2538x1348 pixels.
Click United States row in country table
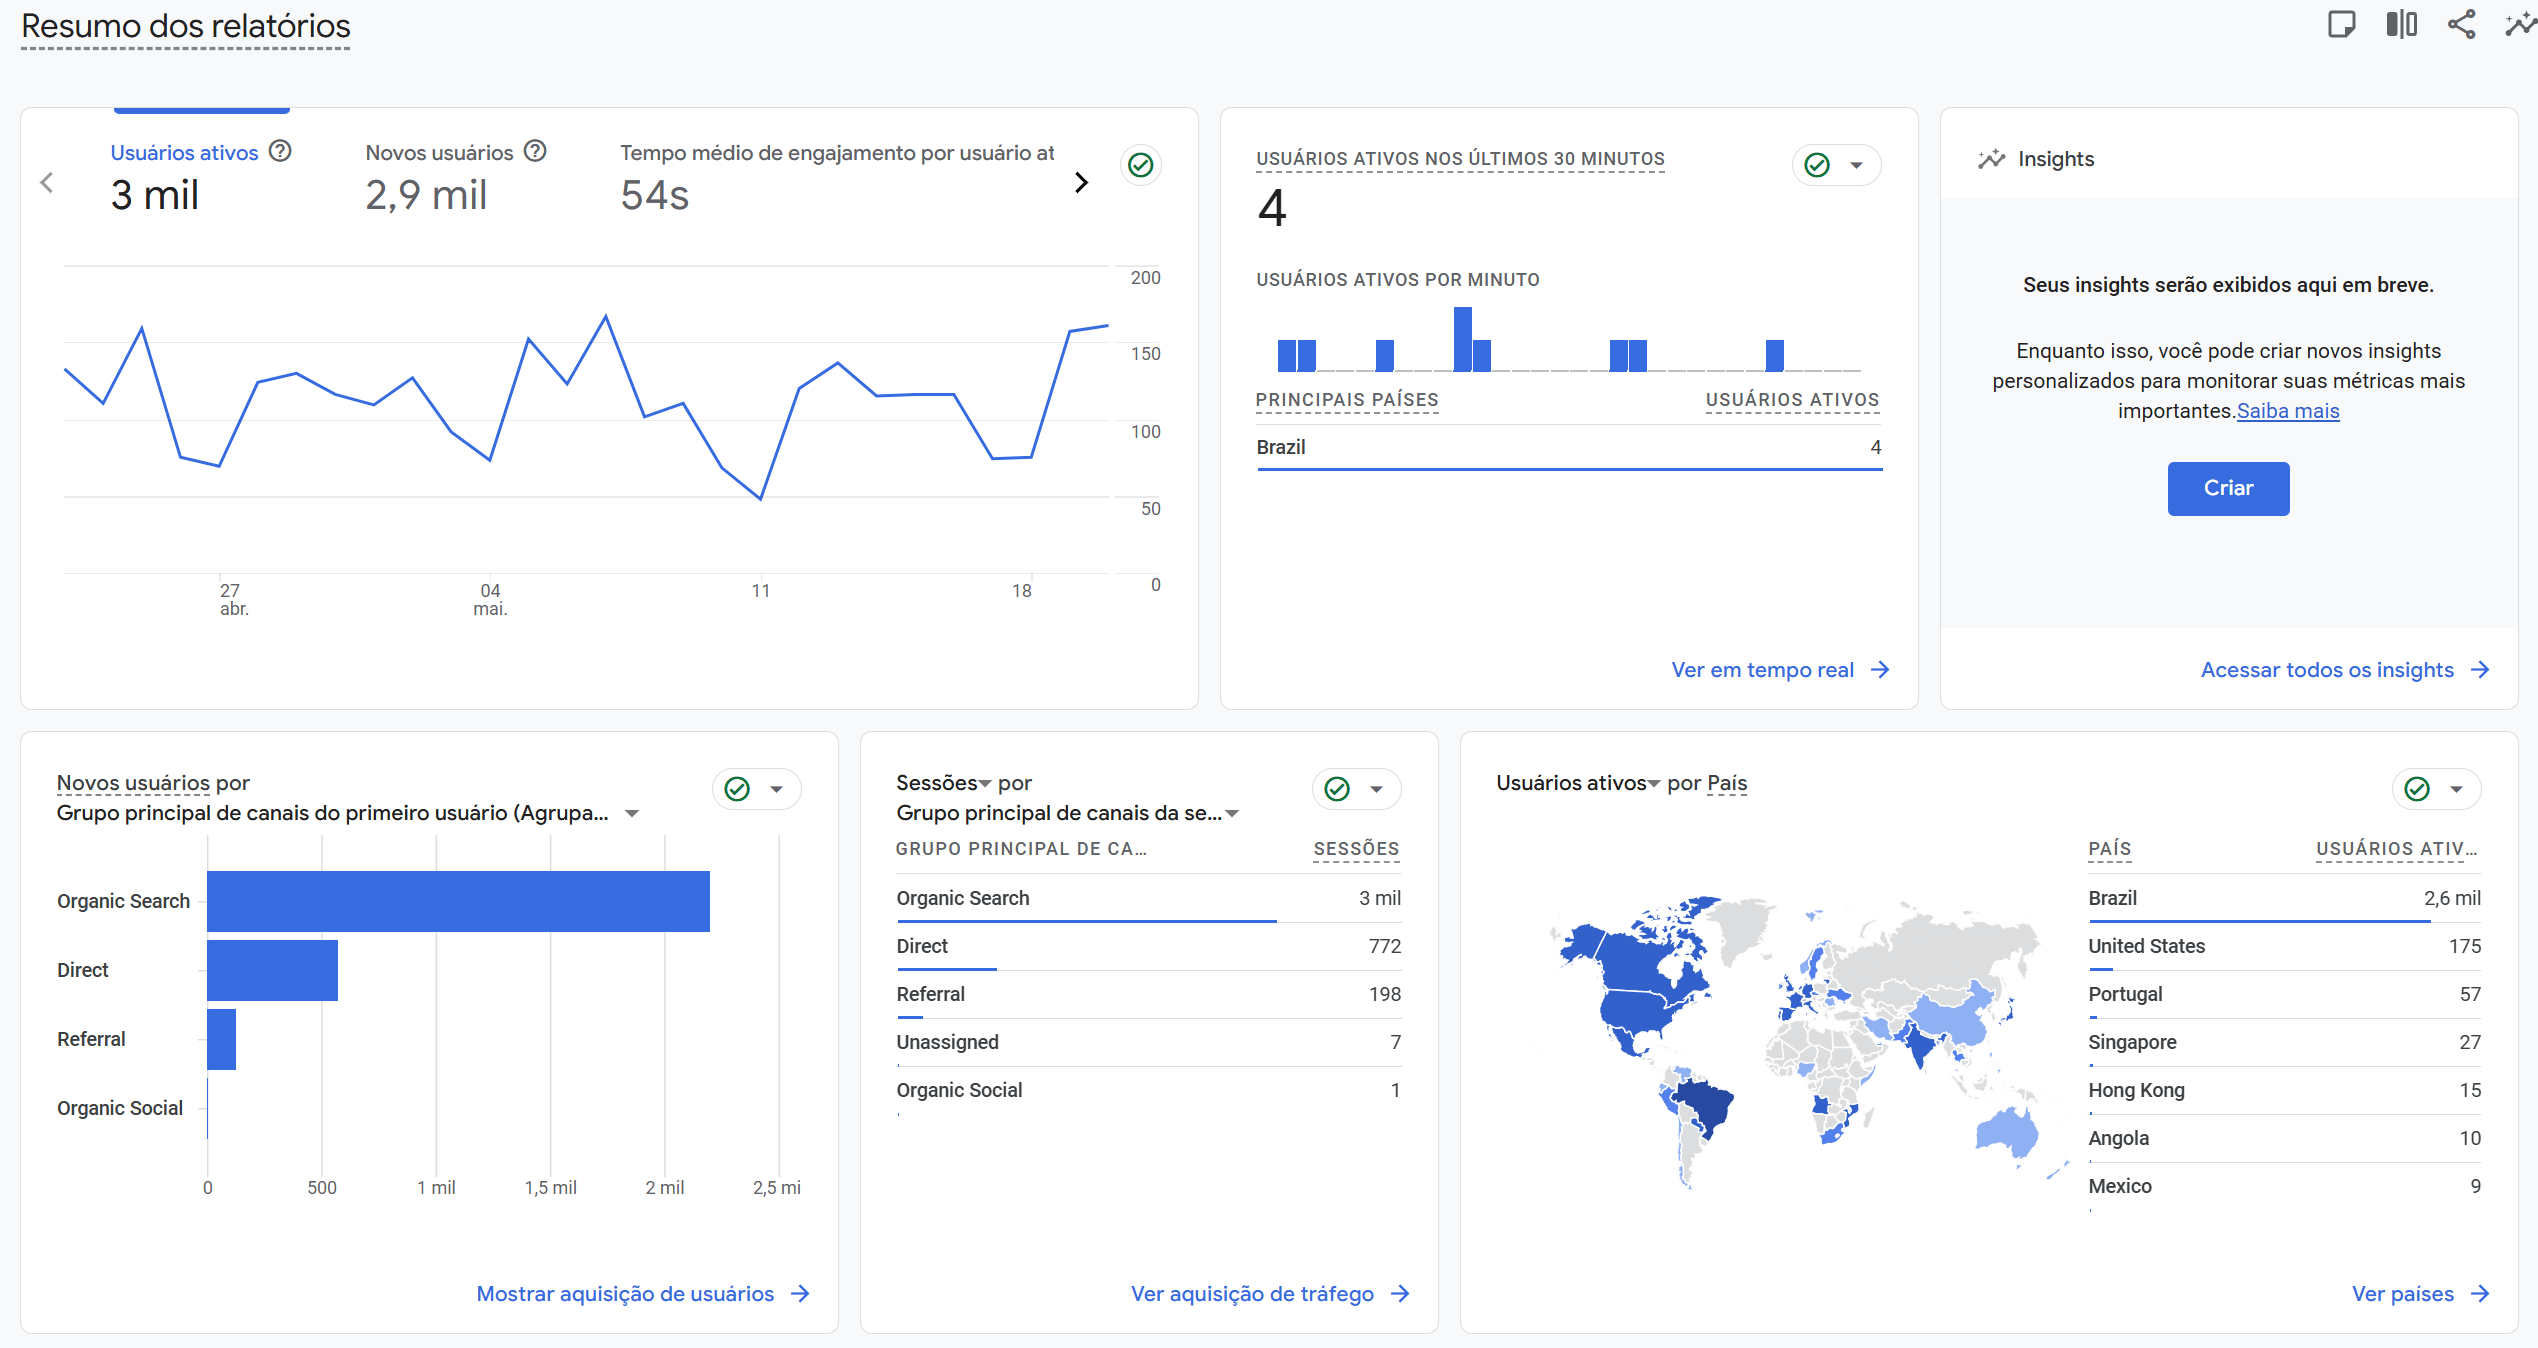(2284, 946)
